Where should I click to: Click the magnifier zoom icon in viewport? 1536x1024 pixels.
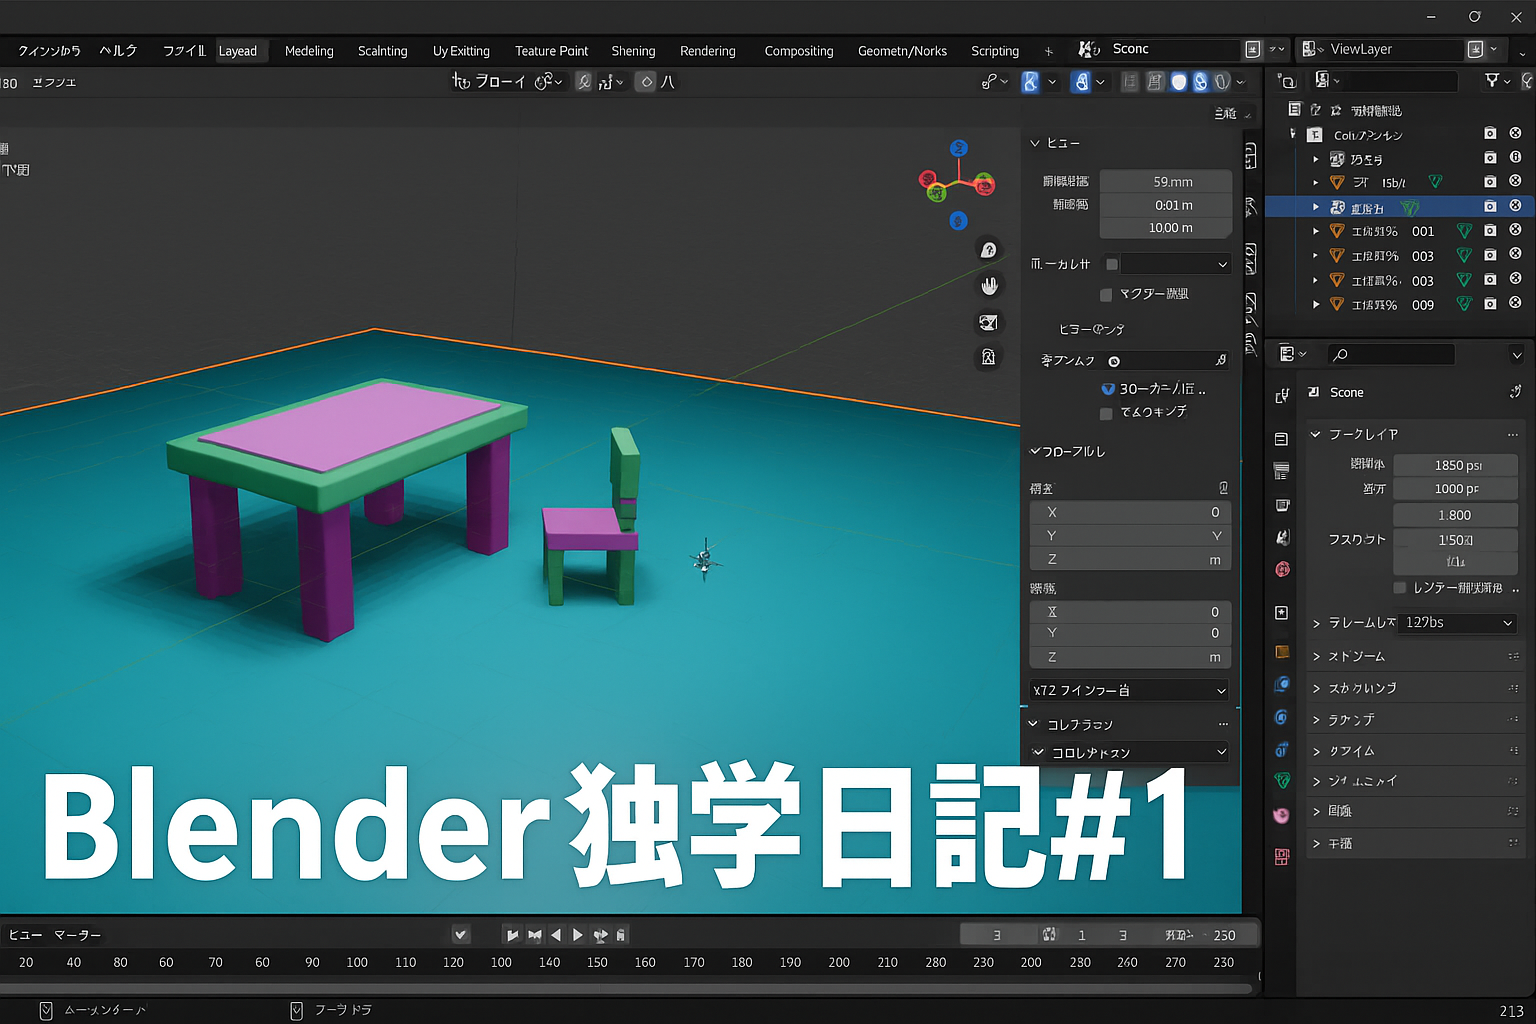988,250
